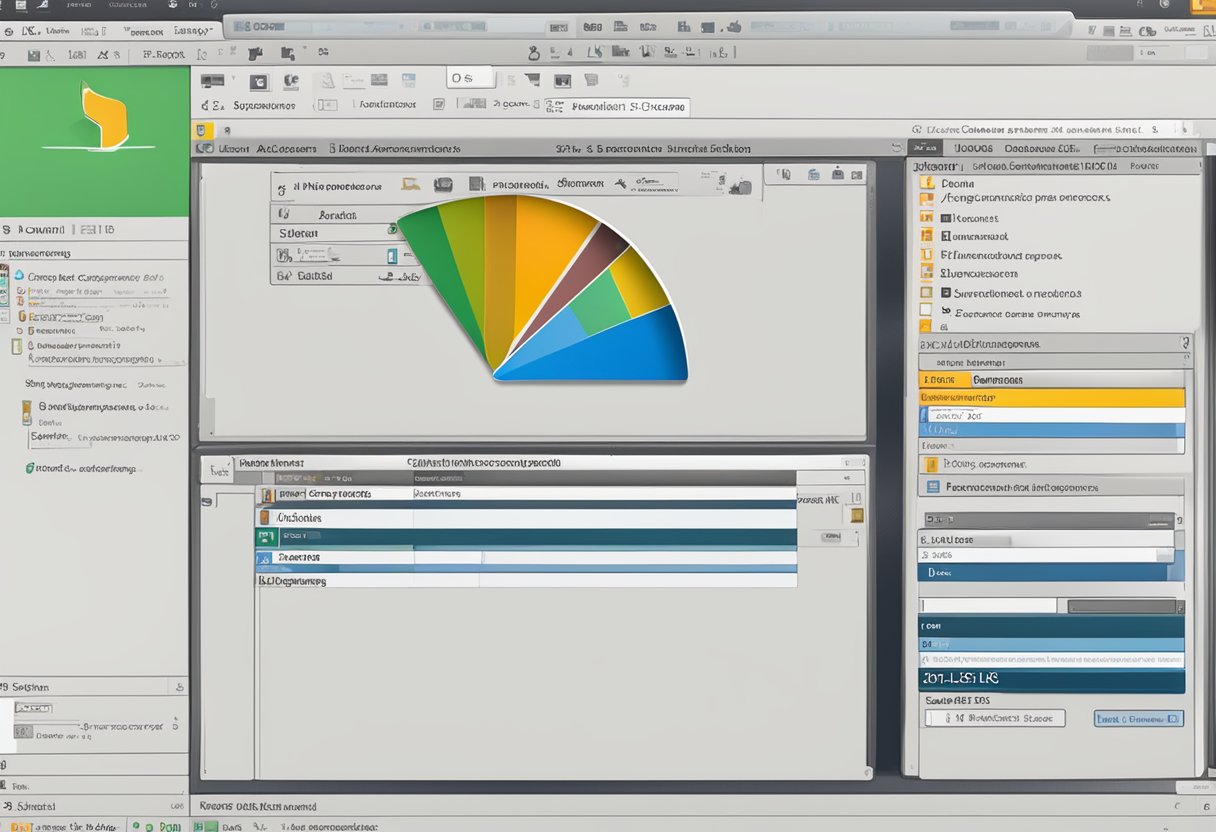
Task: Toggle the empty white checkbox in the right panel list
Action: (925, 310)
